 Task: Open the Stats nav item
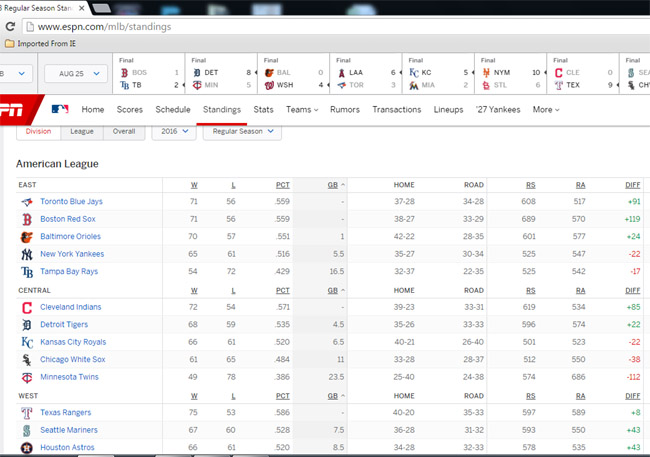click(x=263, y=109)
